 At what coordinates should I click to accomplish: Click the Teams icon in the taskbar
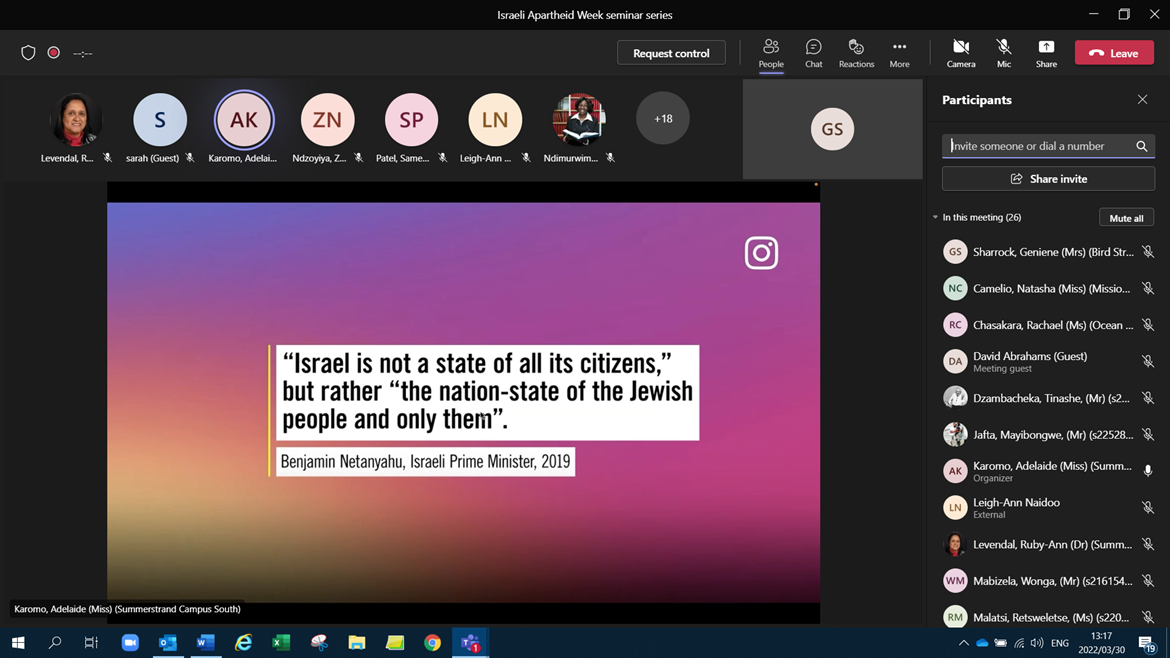[x=471, y=642]
